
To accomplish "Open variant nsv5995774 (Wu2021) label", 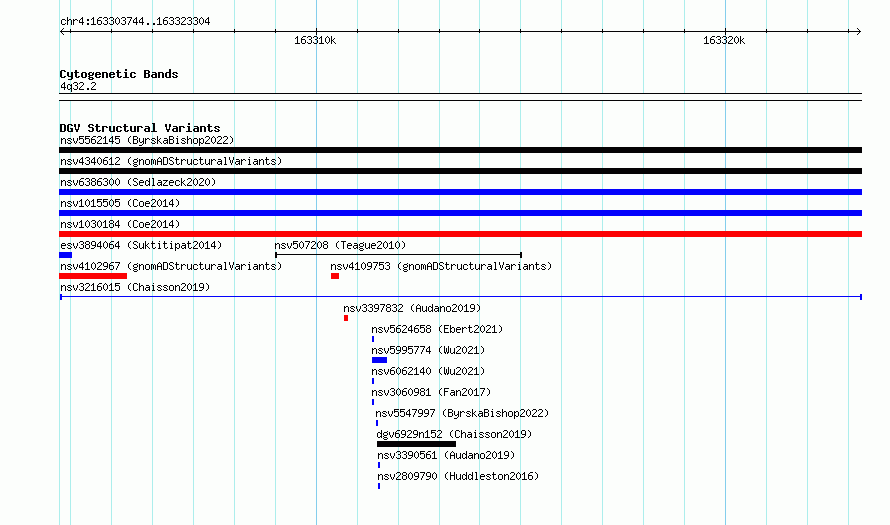I will pos(428,351).
